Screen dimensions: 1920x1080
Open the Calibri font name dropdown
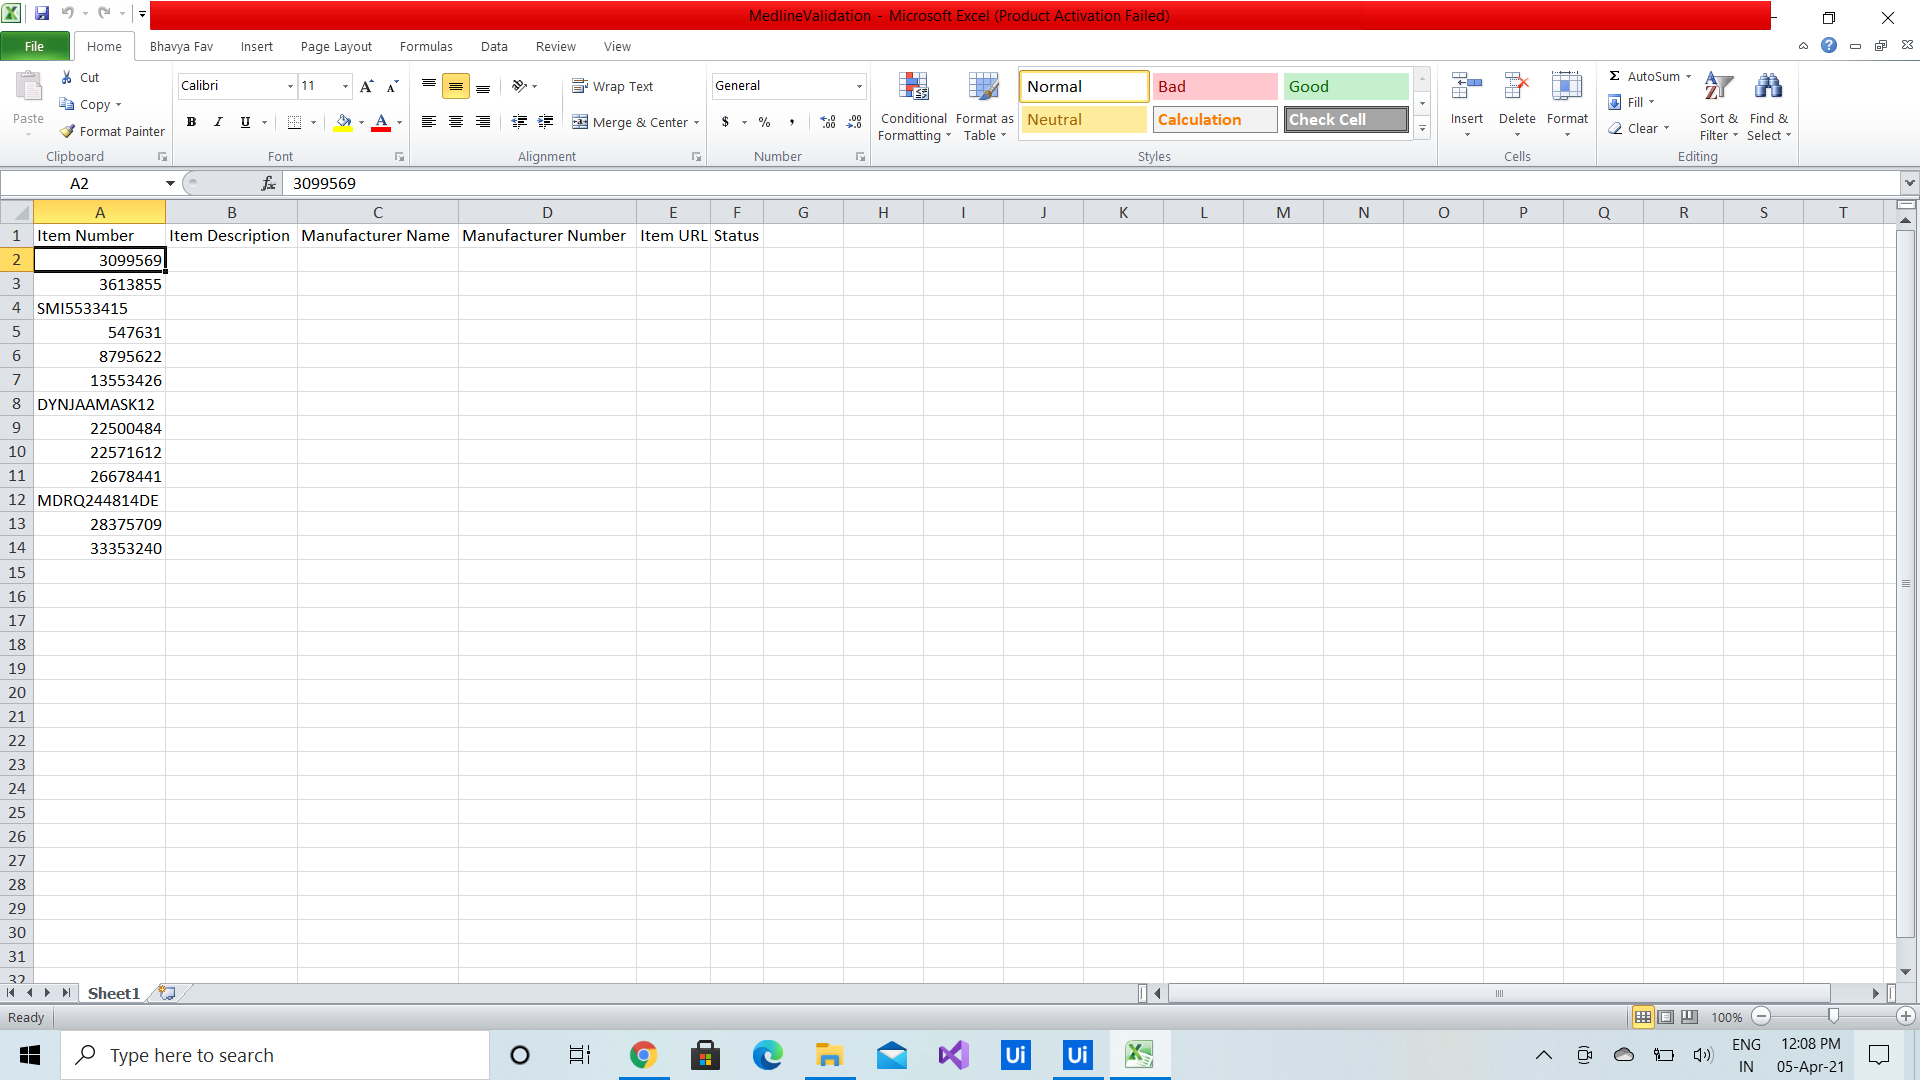point(290,86)
